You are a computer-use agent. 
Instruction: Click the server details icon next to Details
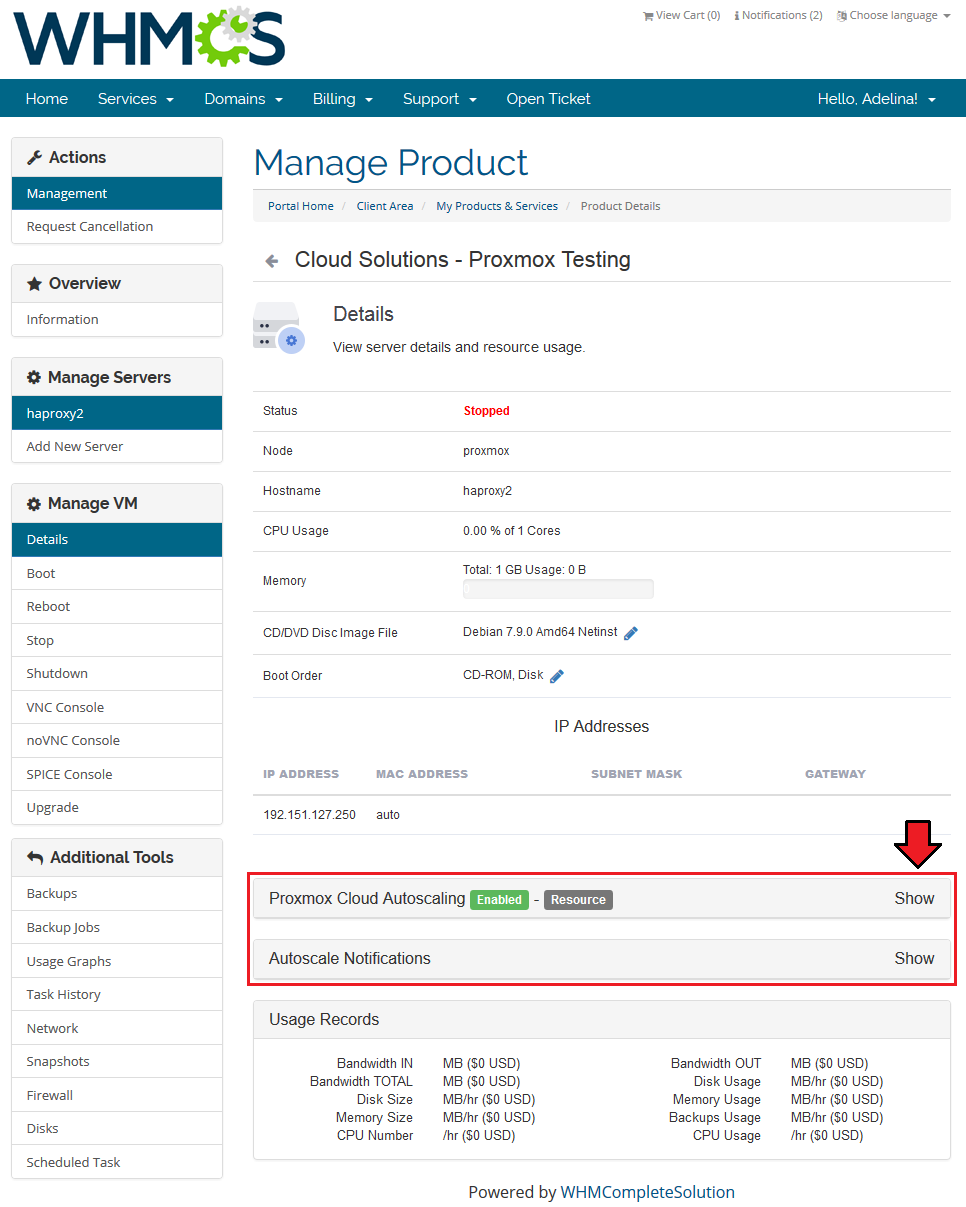click(x=278, y=328)
